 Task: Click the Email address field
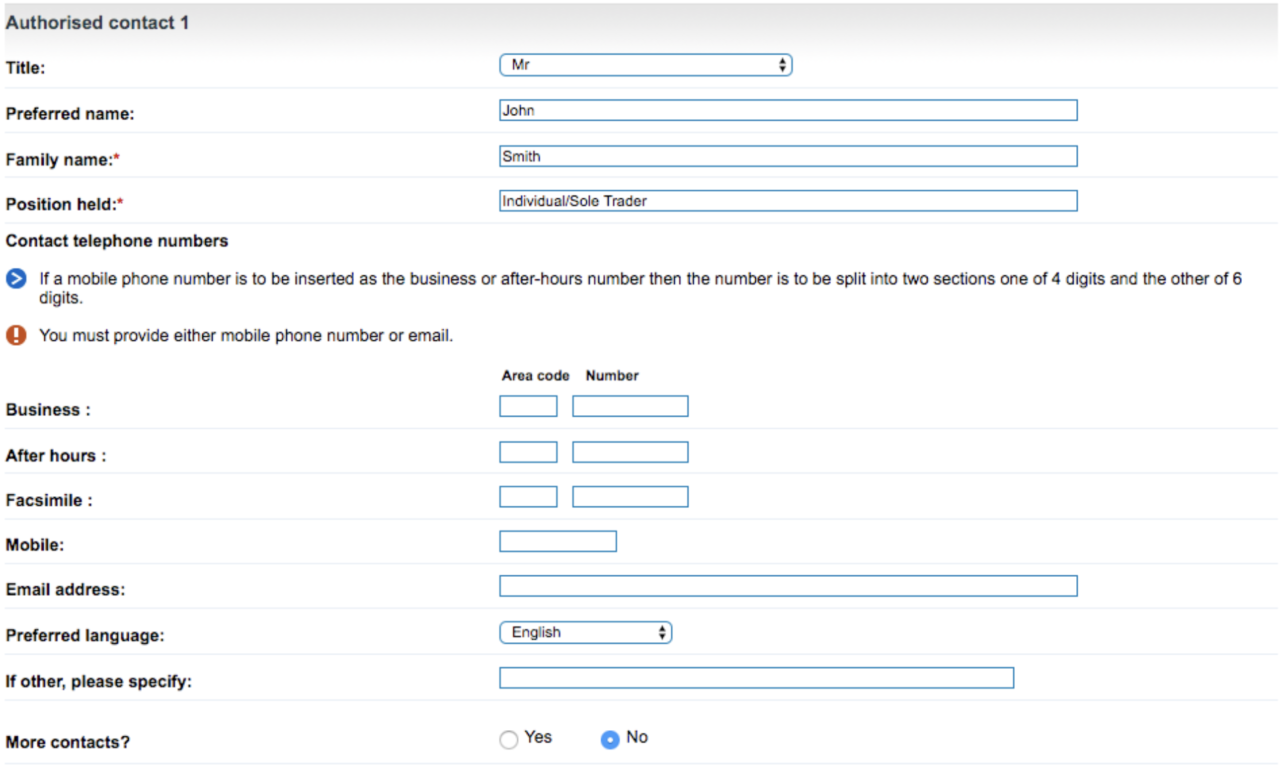point(788,585)
